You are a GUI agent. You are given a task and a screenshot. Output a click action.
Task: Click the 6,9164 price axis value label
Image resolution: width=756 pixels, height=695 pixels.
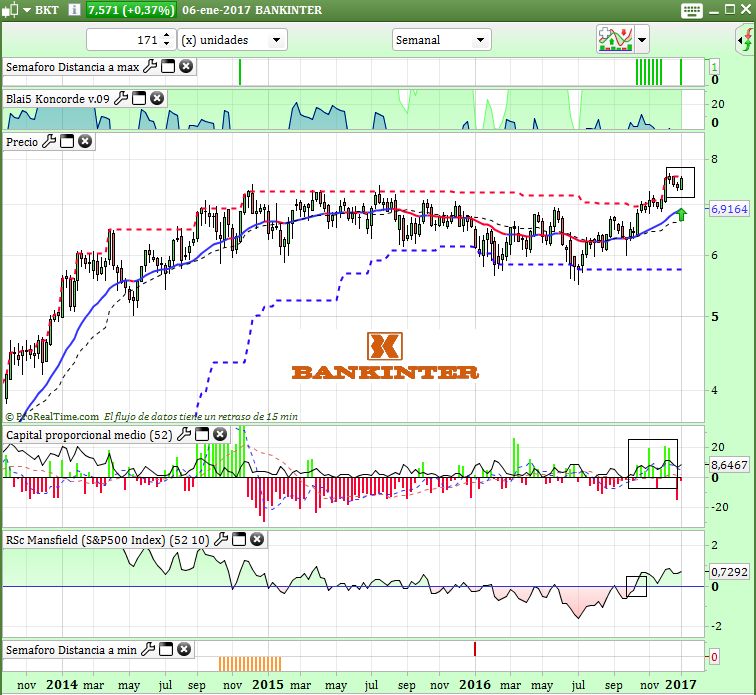click(729, 209)
